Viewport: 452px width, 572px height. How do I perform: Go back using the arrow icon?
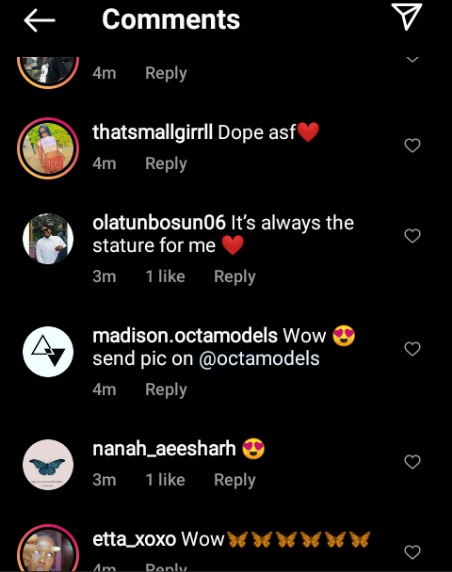[x=39, y=20]
